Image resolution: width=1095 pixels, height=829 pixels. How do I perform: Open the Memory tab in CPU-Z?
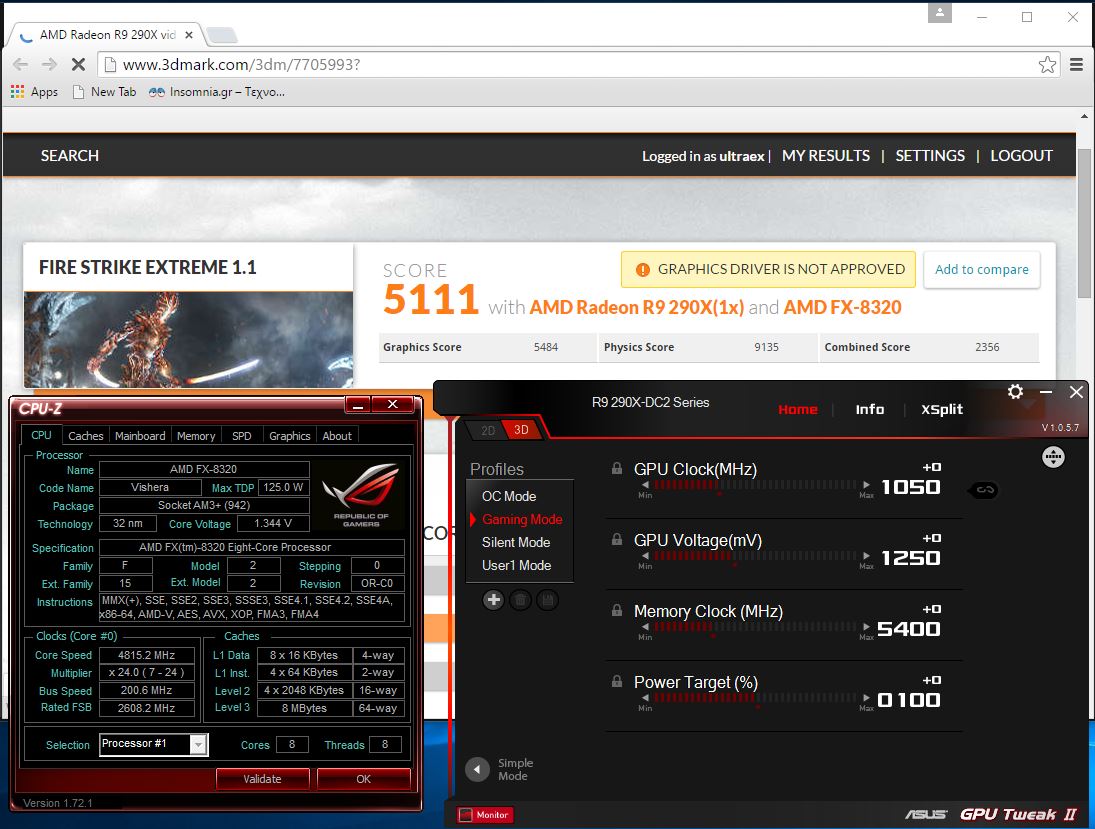(x=196, y=436)
